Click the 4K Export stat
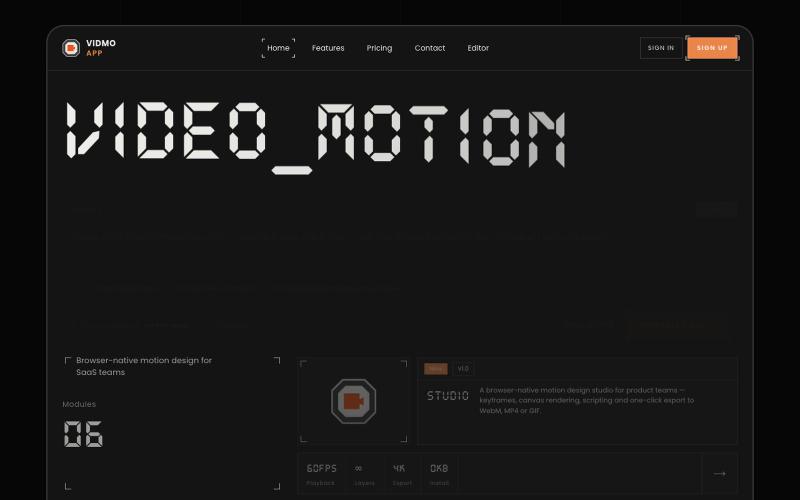The width and height of the screenshot is (800, 500). (402, 474)
